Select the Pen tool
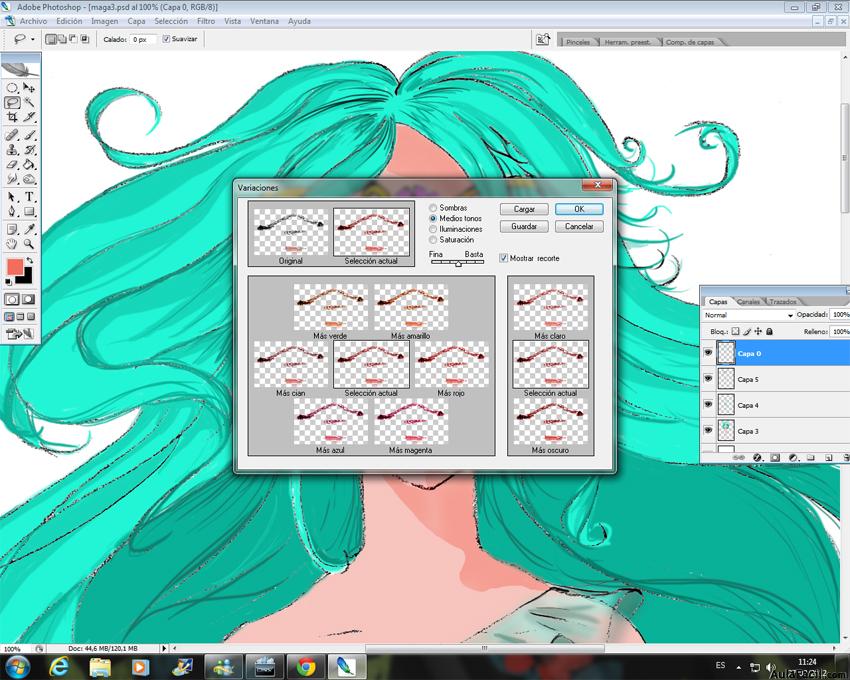850x680 pixels. (x=12, y=211)
